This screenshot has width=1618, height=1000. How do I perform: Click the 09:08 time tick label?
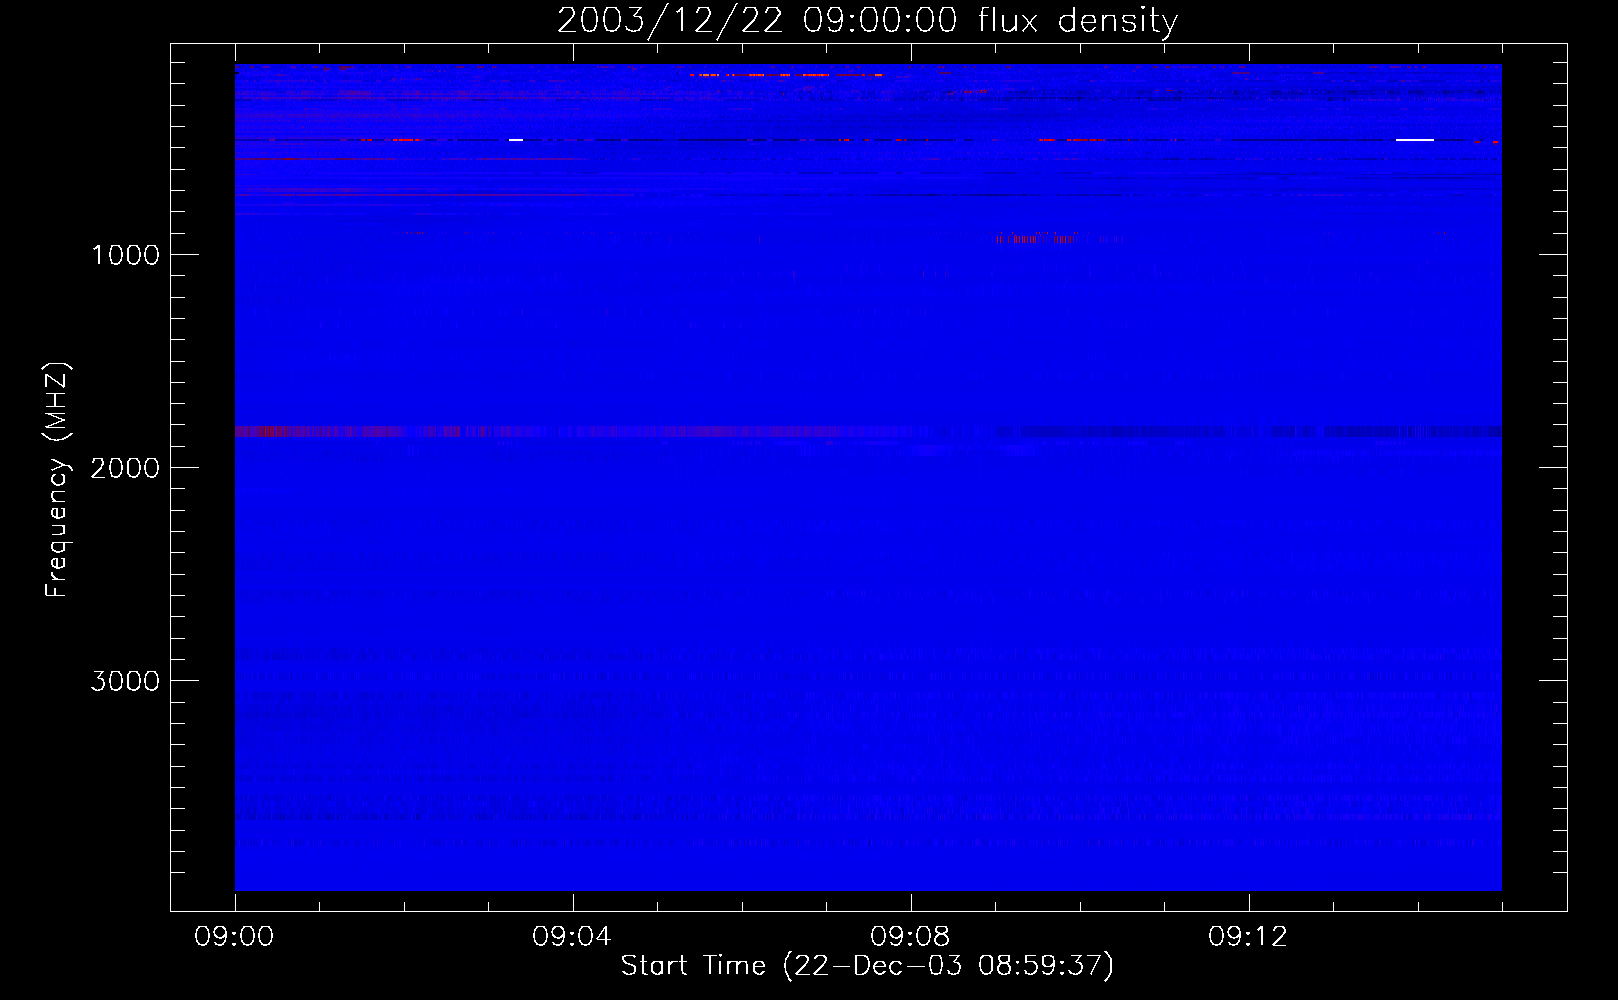910,937
